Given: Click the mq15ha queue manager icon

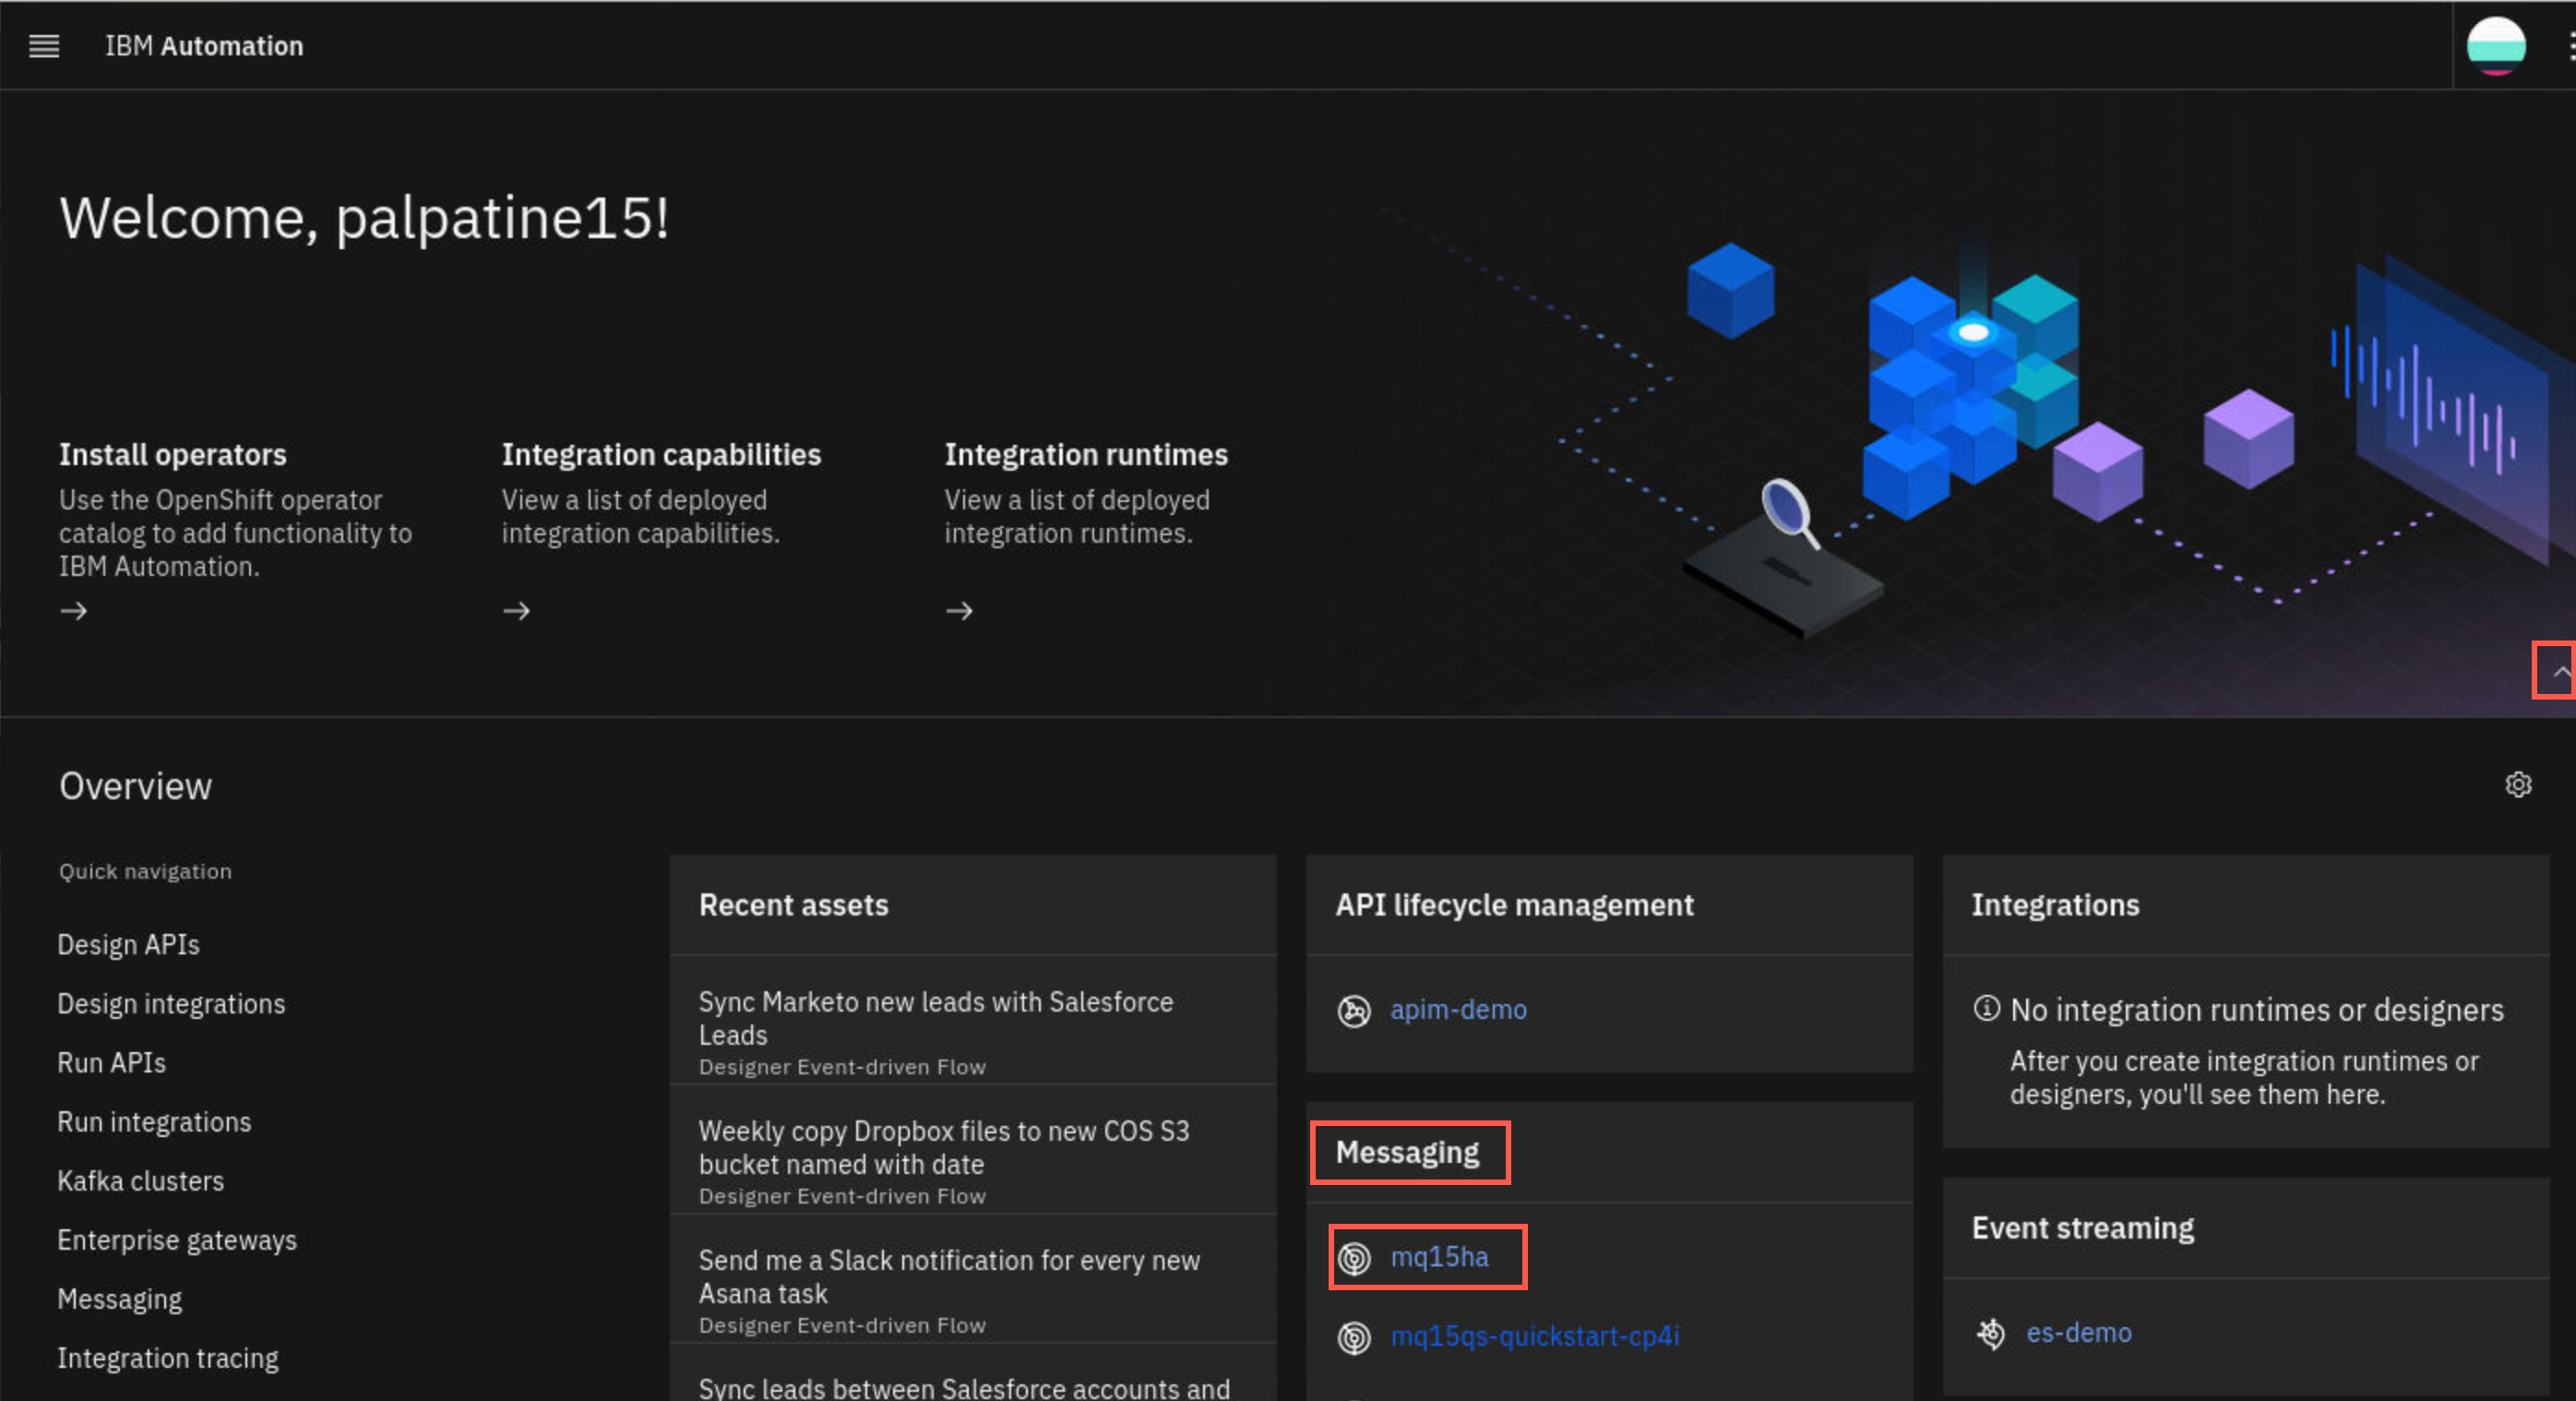Looking at the screenshot, I should [x=1354, y=1258].
